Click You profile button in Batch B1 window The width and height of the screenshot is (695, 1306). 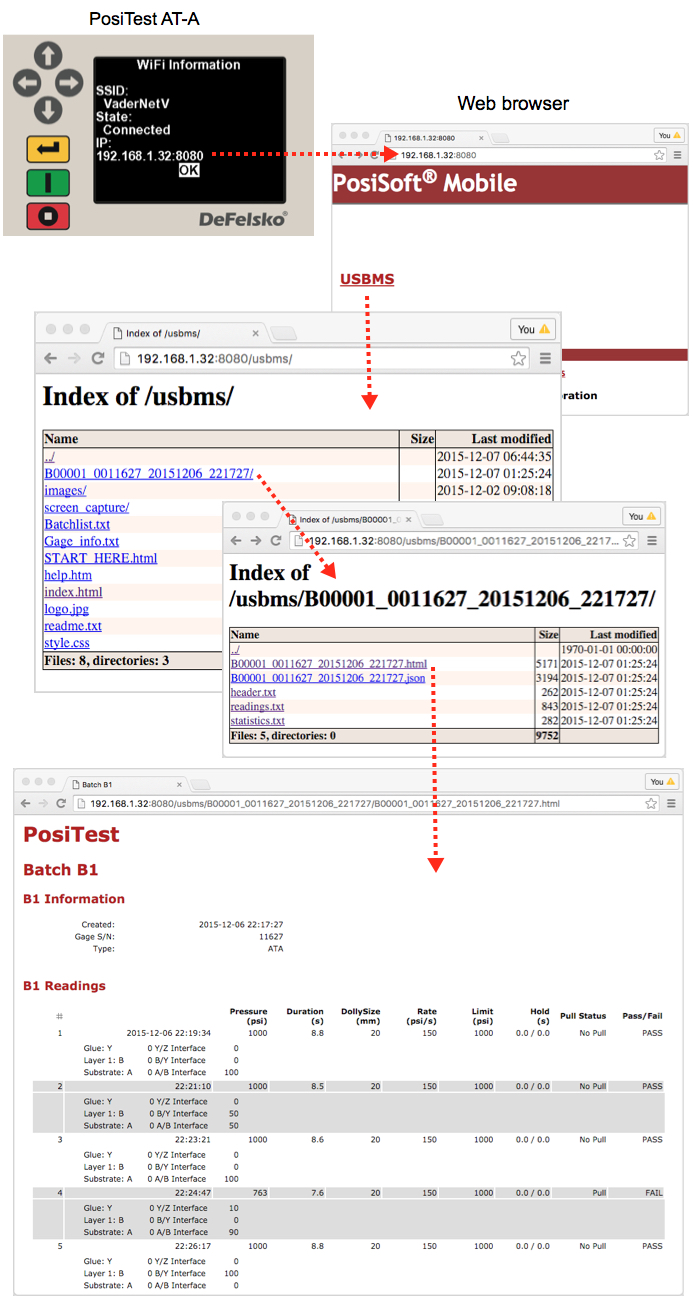664,782
